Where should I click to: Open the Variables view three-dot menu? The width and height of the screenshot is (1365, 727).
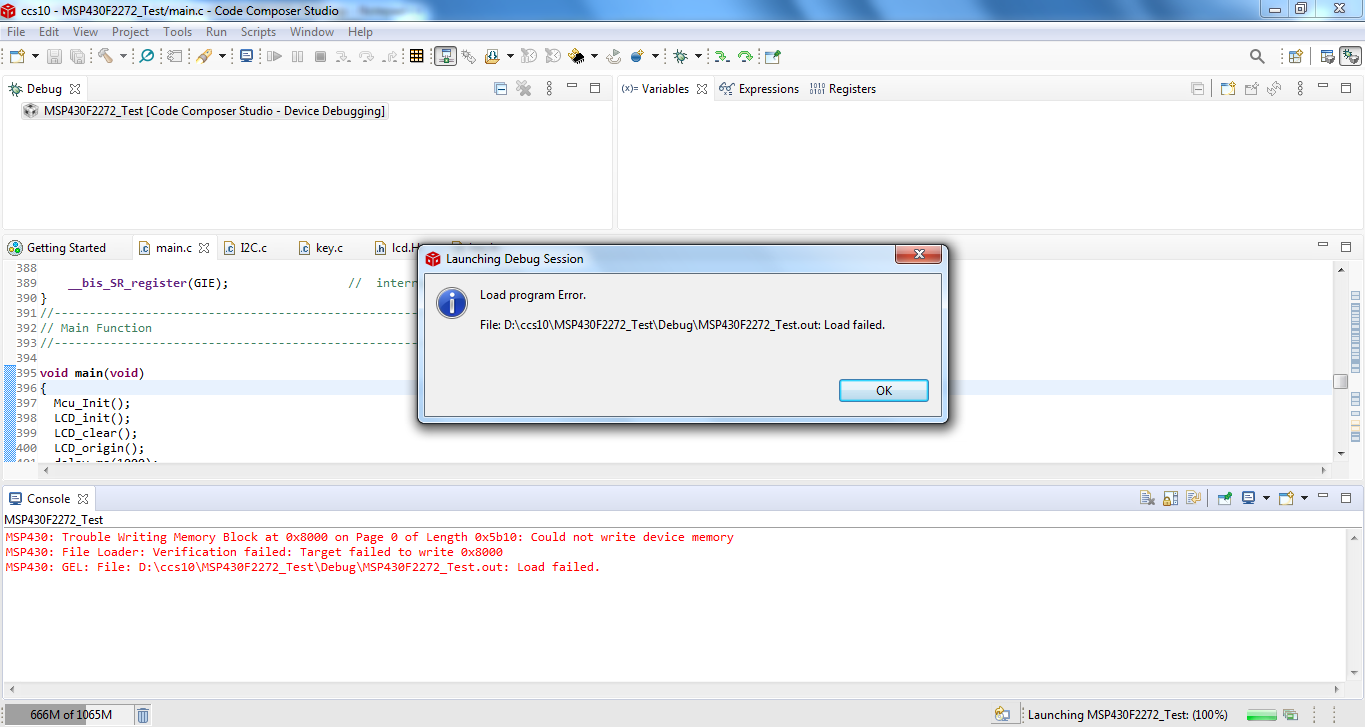(x=1300, y=89)
